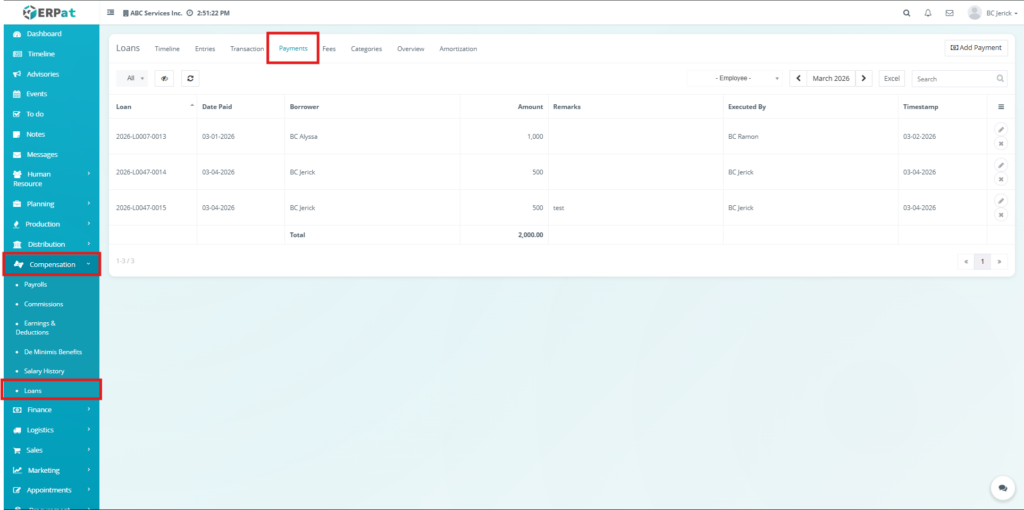Click the refresh icon in loans toolbar
The width and height of the screenshot is (1024, 510).
(191, 78)
